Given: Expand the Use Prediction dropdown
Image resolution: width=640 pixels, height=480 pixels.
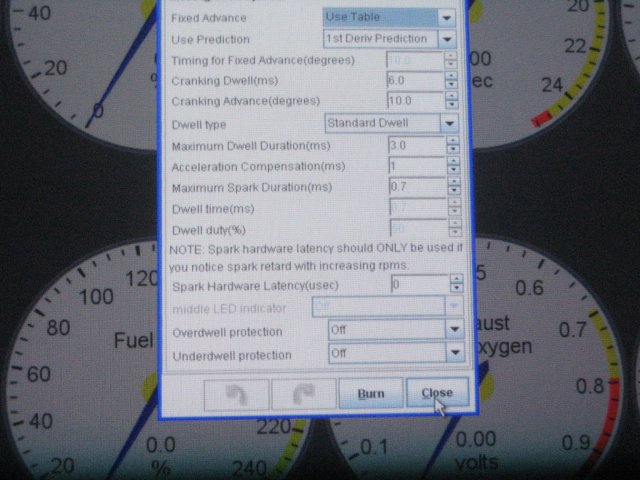Looking at the screenshot, I should tap(389, 39).
